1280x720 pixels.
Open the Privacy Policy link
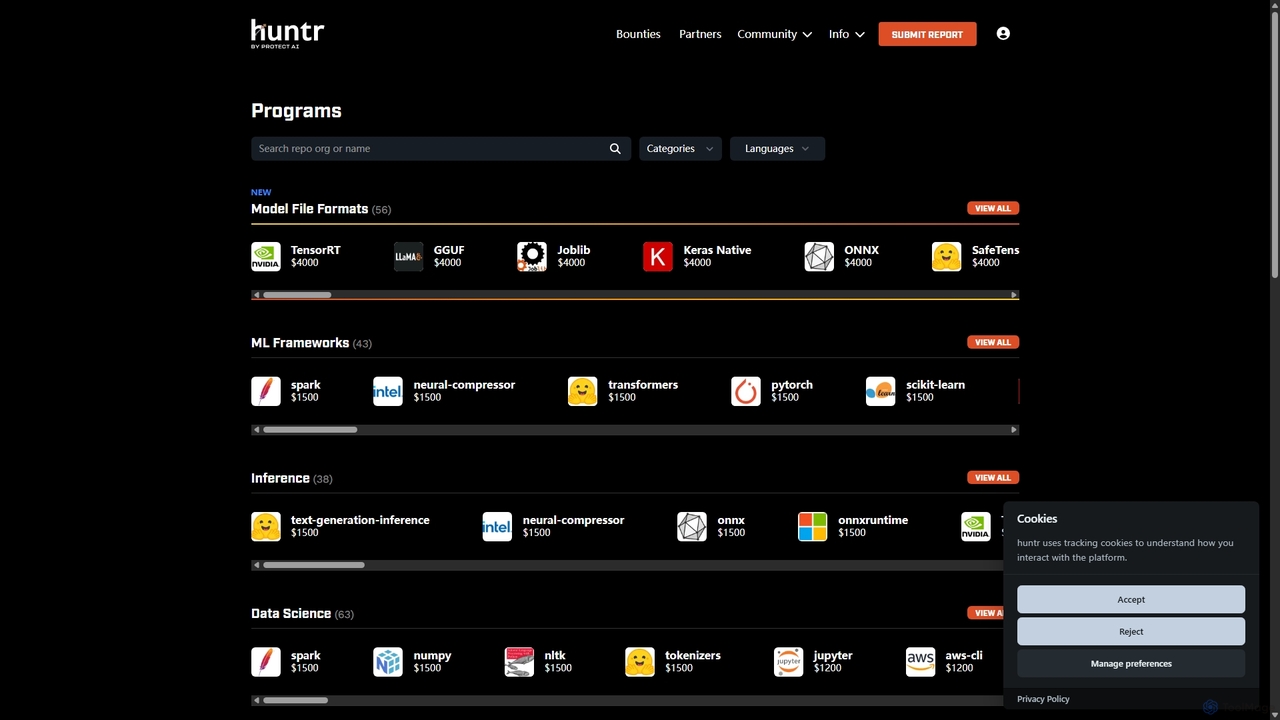click(1043, 699)
